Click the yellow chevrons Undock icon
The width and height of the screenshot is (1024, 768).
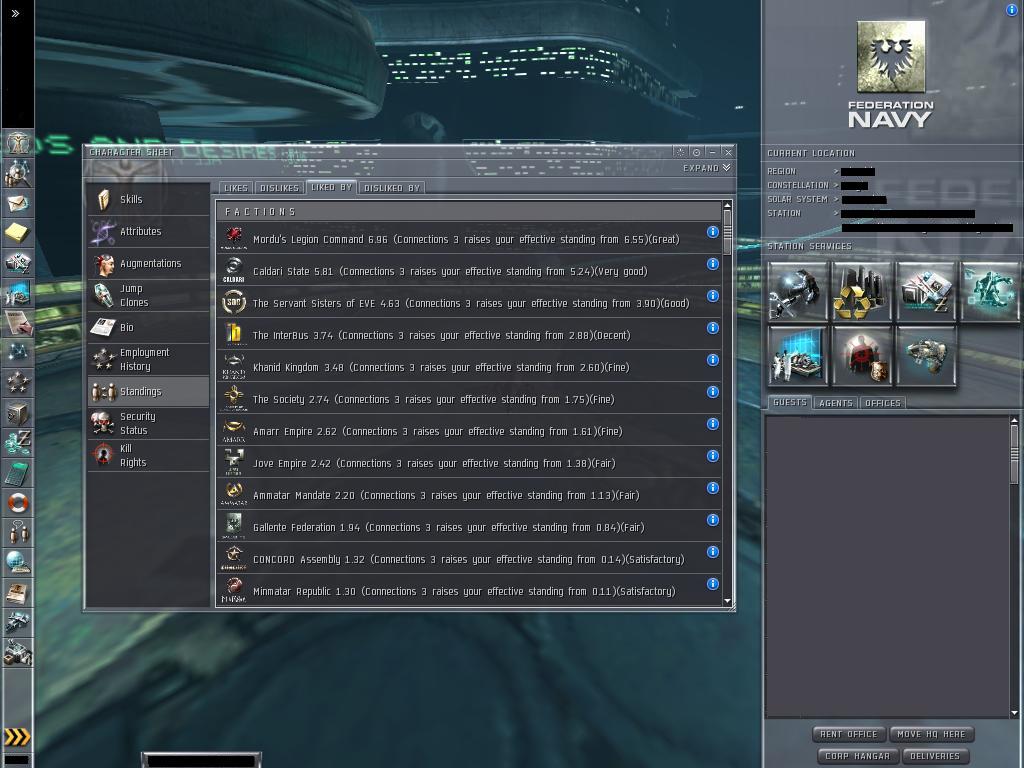pyautogui.click(x=18, y=737)
